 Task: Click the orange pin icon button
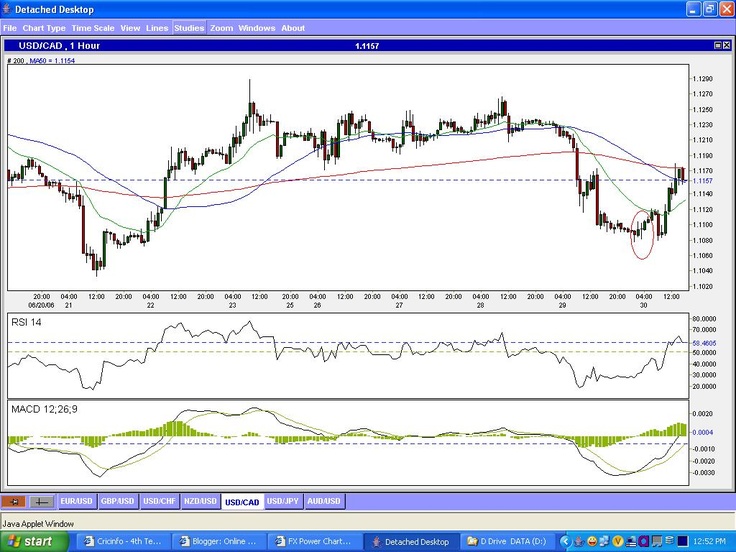click(x=14, y=502)
